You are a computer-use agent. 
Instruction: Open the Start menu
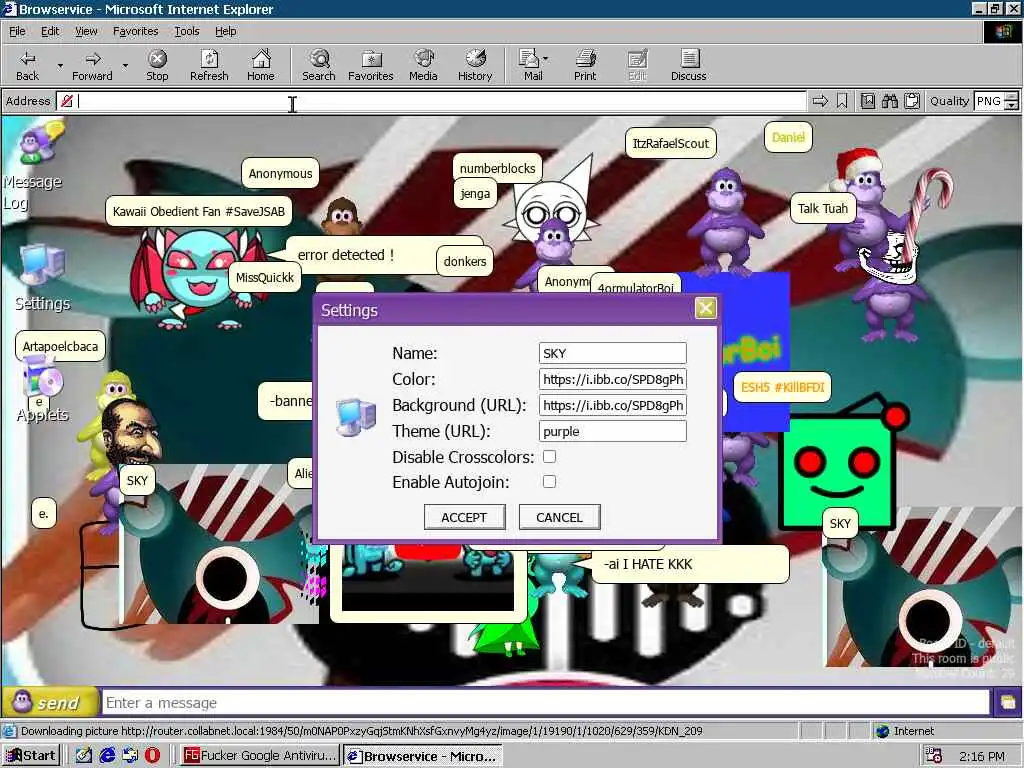coord(31,756)
